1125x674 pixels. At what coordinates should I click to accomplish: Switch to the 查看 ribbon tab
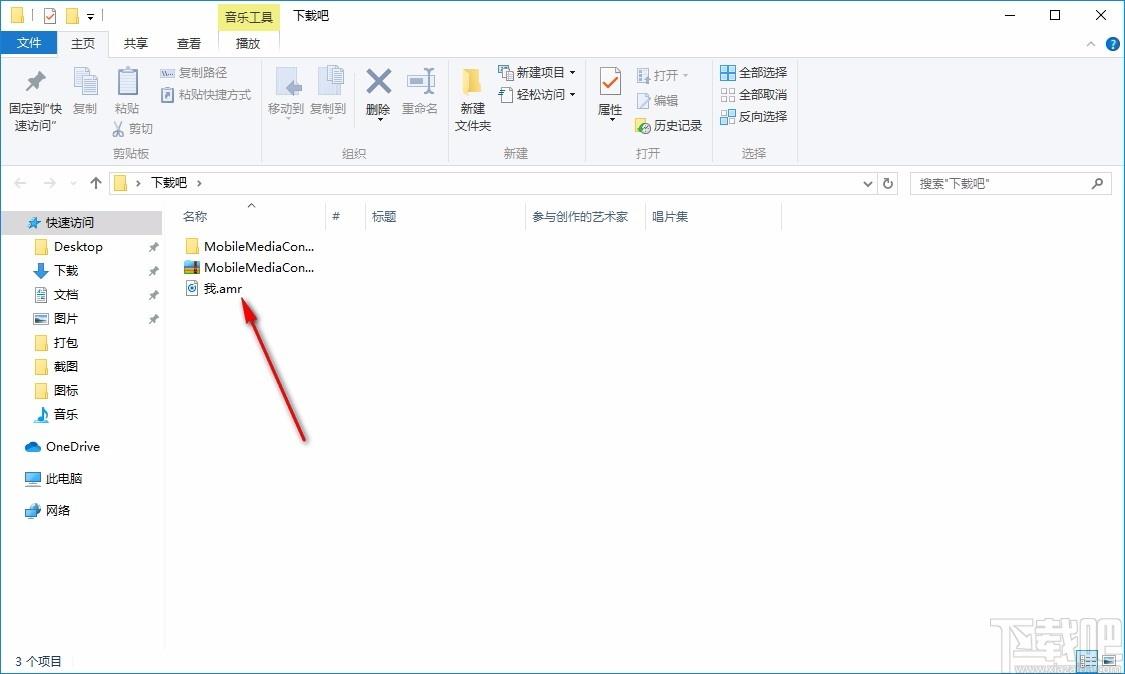[189, 43]
